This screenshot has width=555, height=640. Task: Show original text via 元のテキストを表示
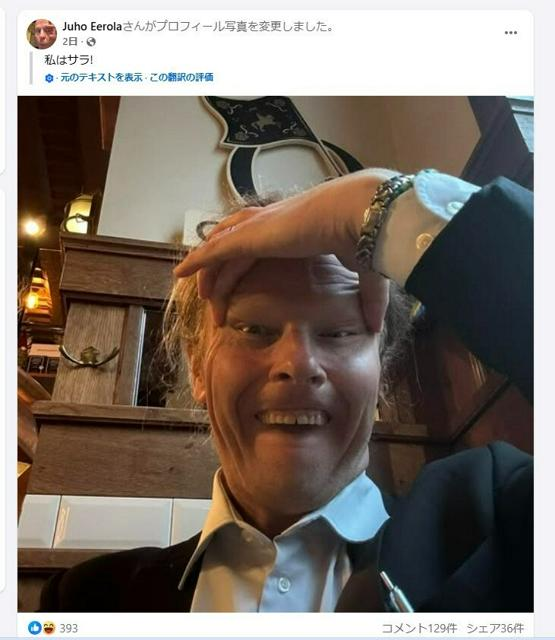point(101,78)
